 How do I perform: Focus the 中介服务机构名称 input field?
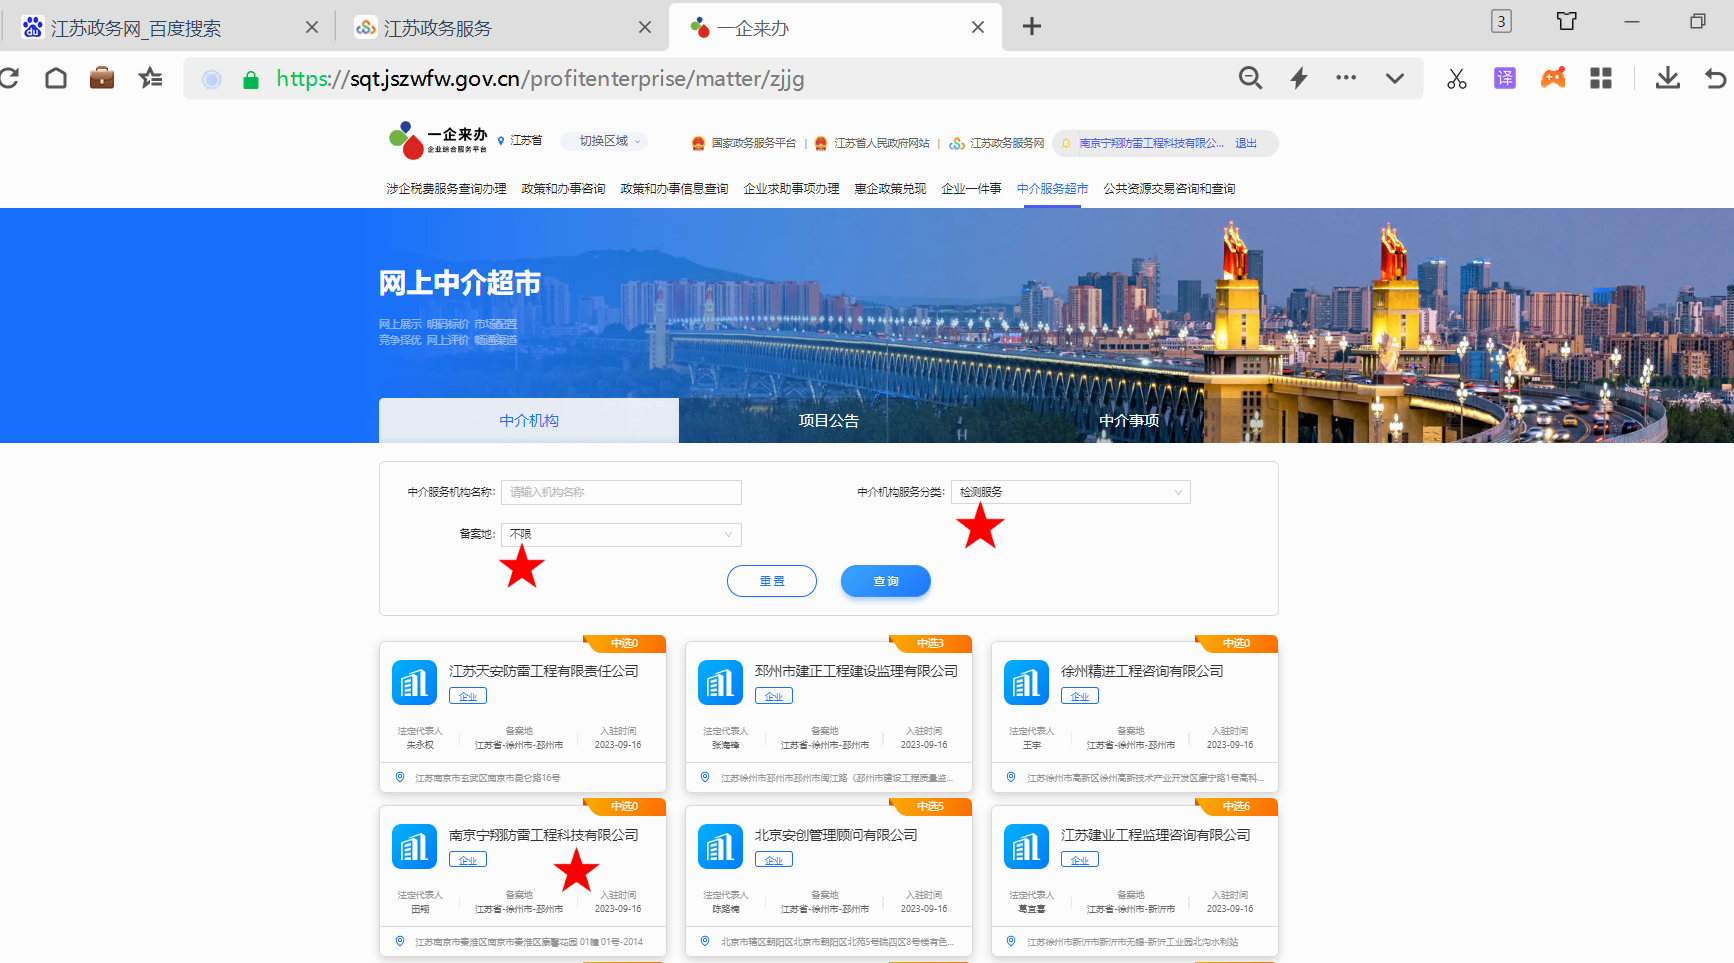click(x=621, y=492)
